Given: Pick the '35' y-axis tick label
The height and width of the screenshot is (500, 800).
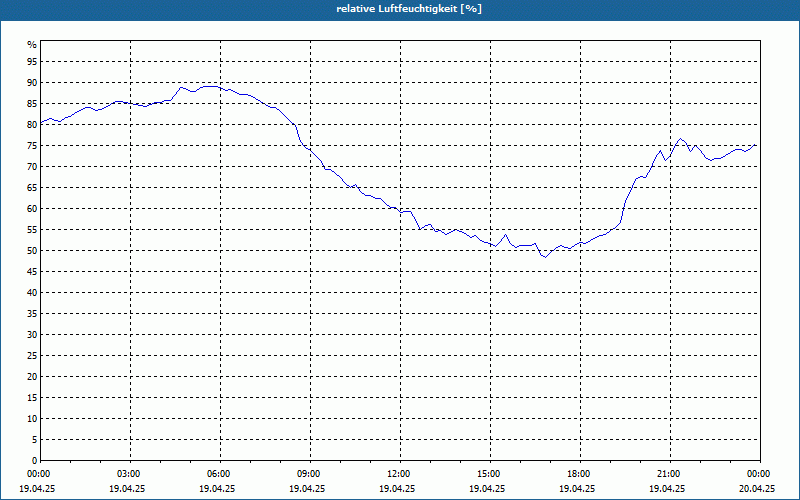Looking at the screenshot, I should (x=32, y=314).
